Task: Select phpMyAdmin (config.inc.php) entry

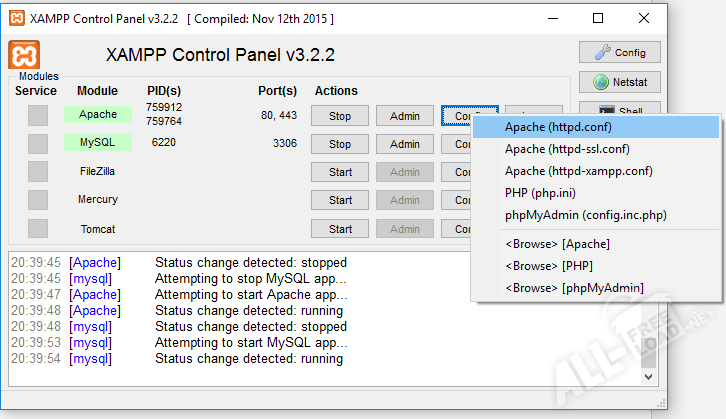Action: pyautogui.click(x=585, y=215)
